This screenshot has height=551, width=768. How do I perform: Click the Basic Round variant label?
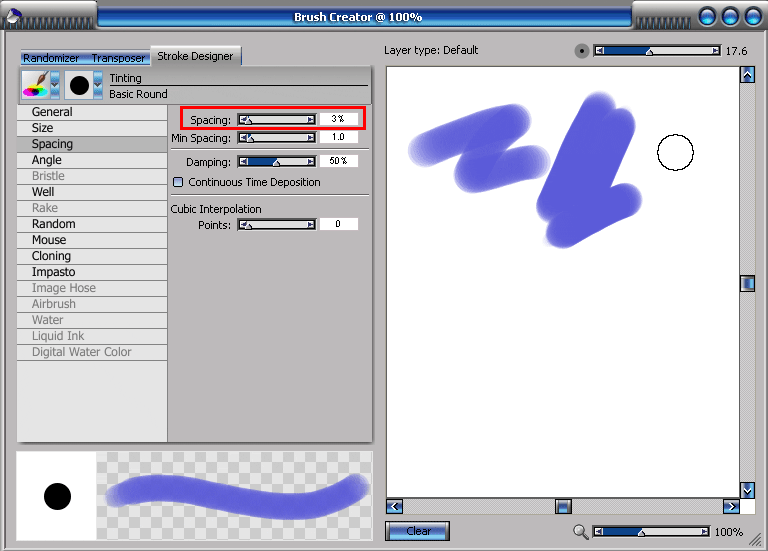point(138,94)
